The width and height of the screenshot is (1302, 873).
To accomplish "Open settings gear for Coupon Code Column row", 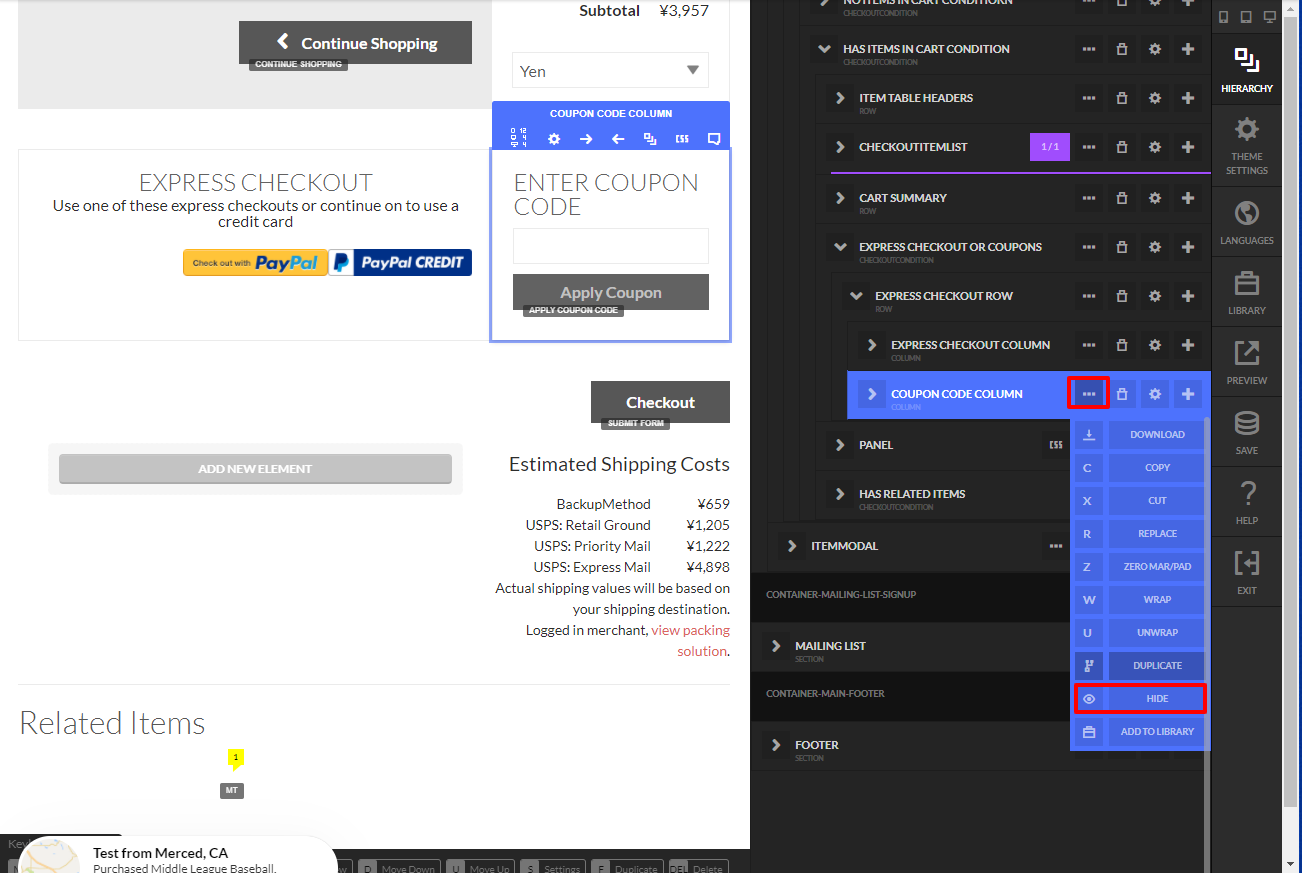I will pyautogui.click(x=1155, y=394).
